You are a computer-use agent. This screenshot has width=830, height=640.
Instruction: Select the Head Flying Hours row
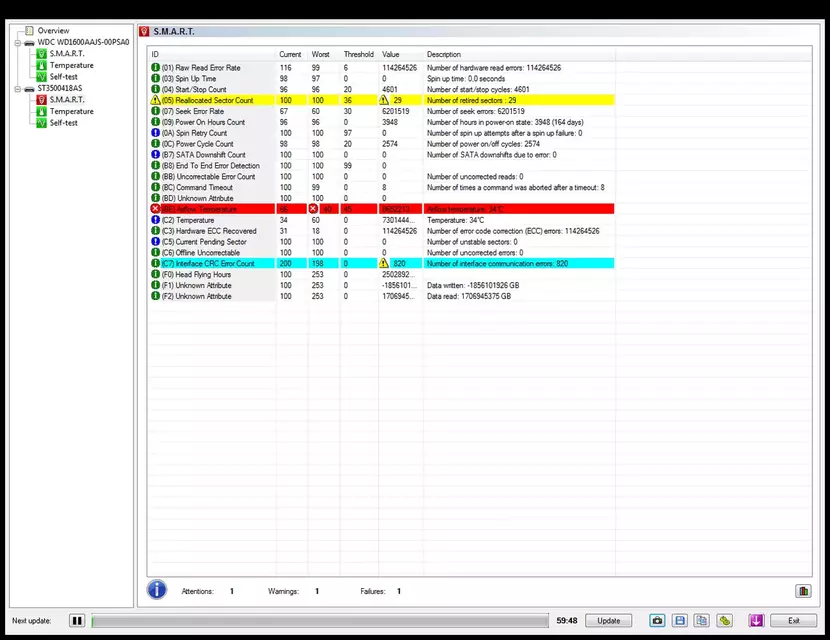click(x=382, y=274)
